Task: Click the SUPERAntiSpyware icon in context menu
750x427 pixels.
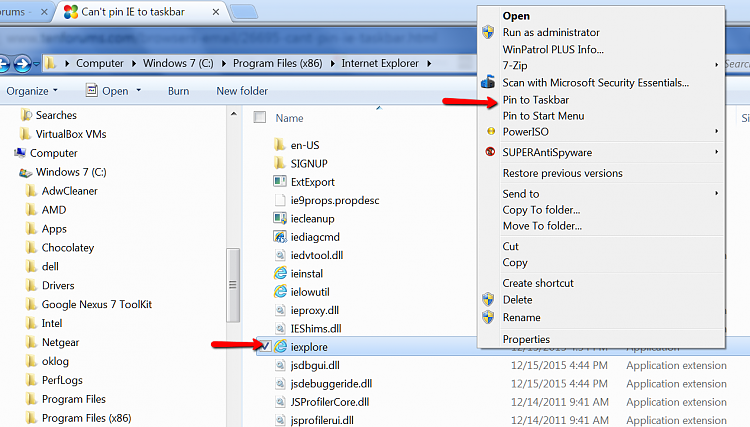Action: (490, 152)
